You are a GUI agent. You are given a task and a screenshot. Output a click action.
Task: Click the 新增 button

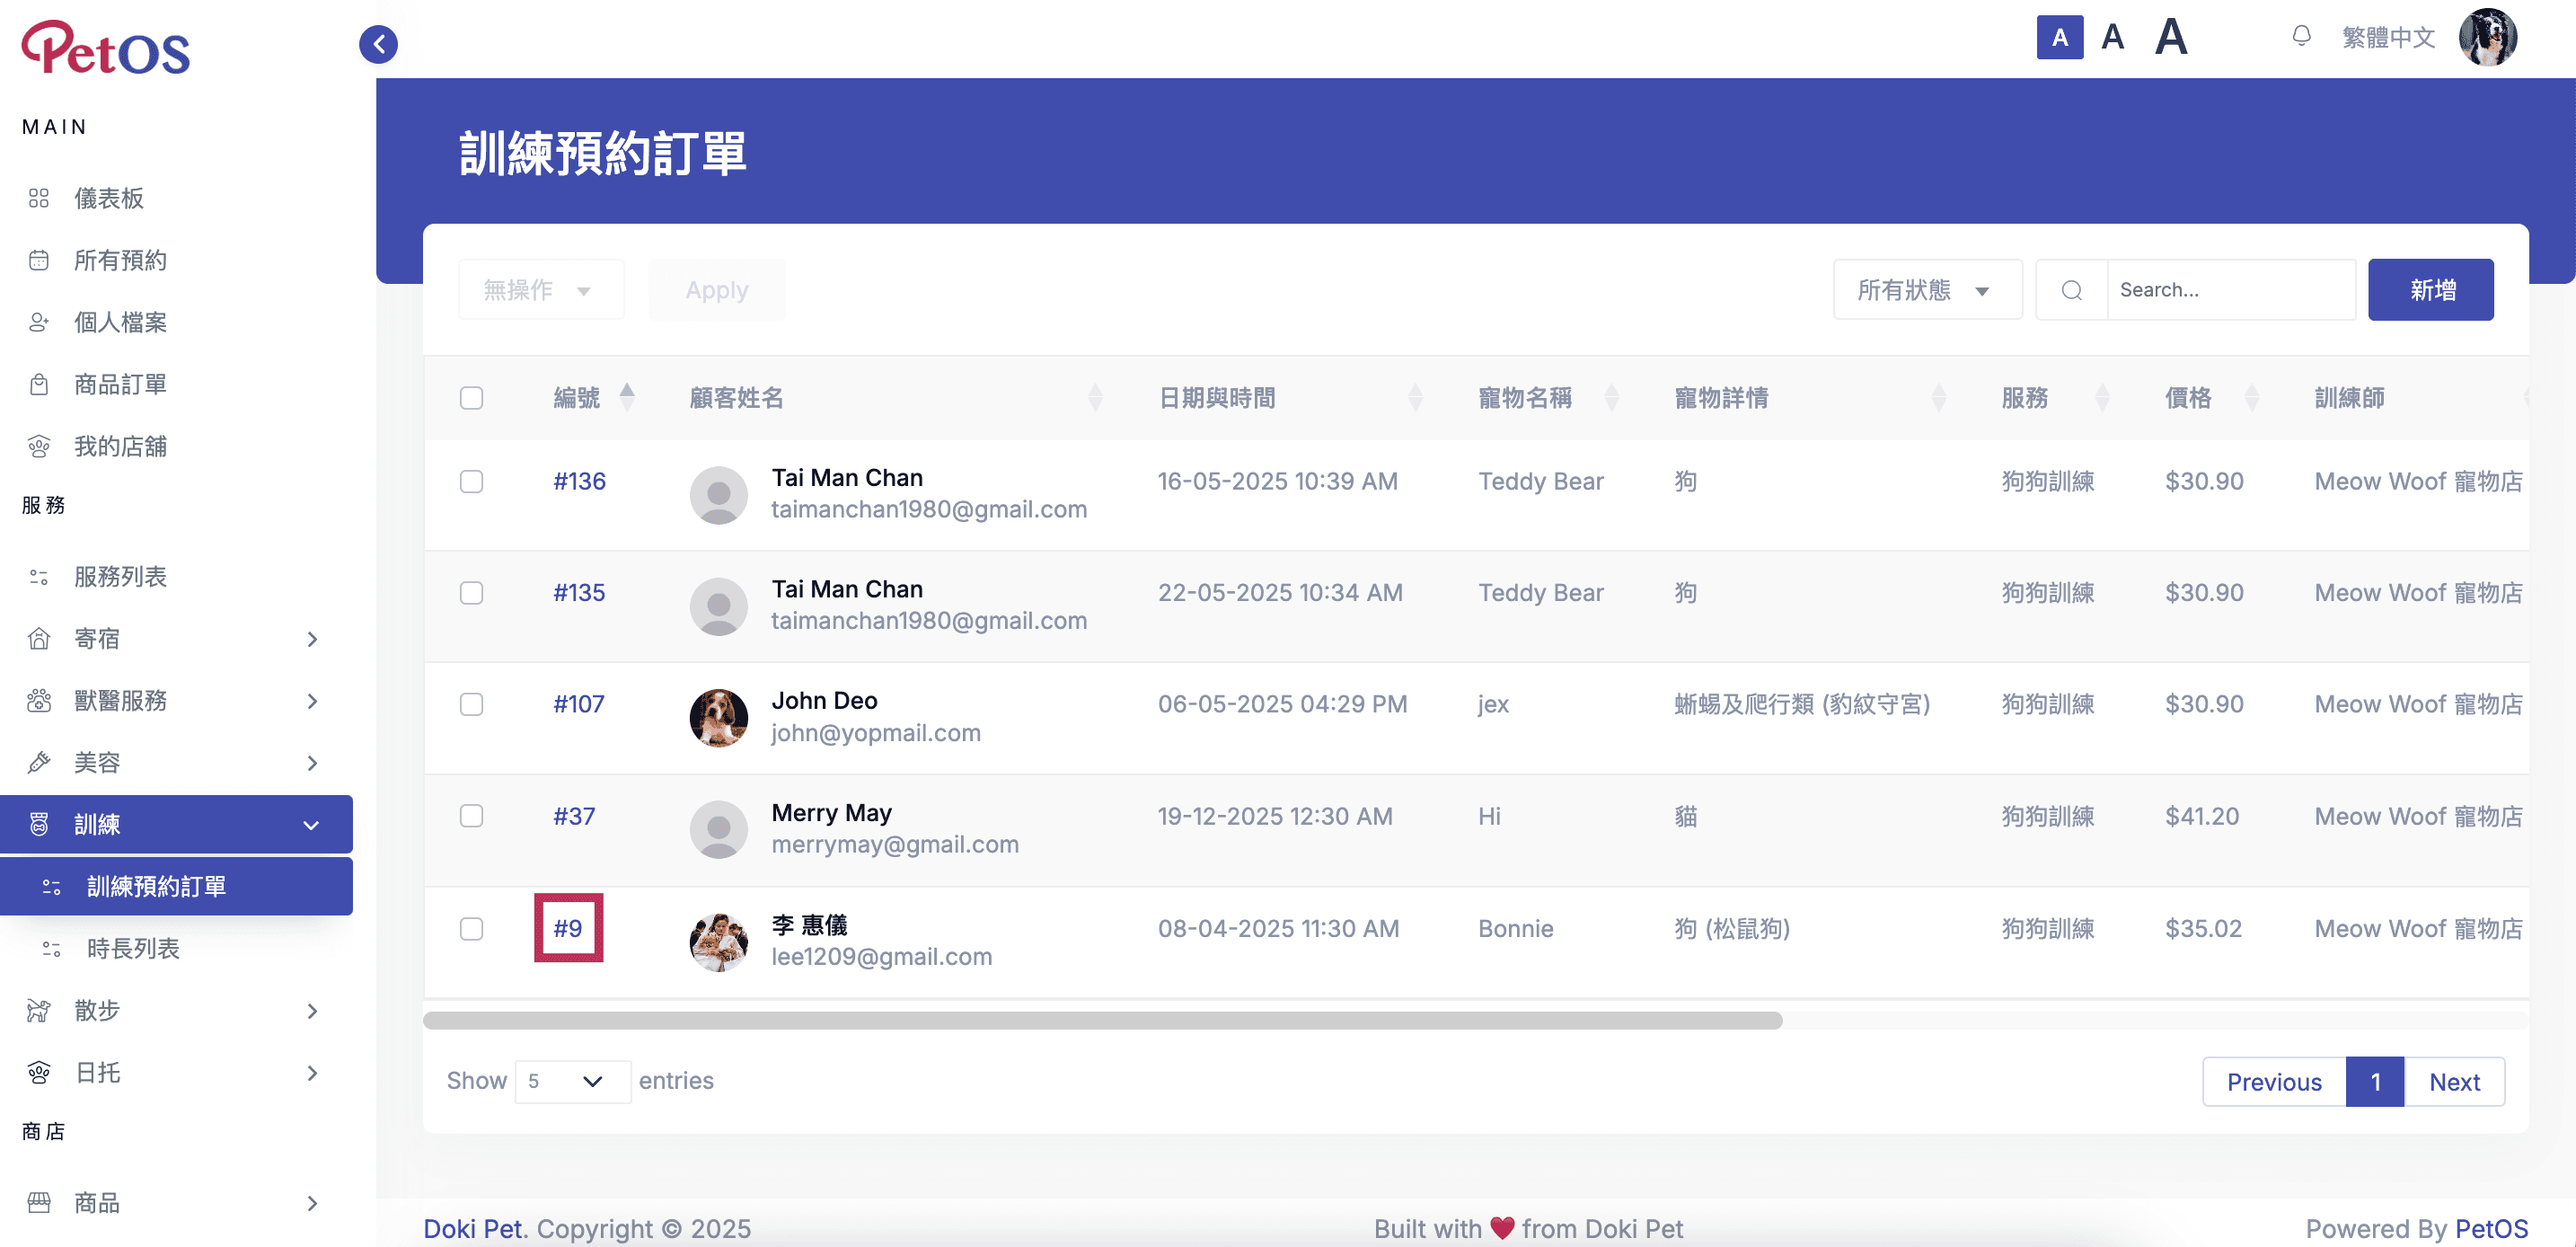tap(2430, 290)
